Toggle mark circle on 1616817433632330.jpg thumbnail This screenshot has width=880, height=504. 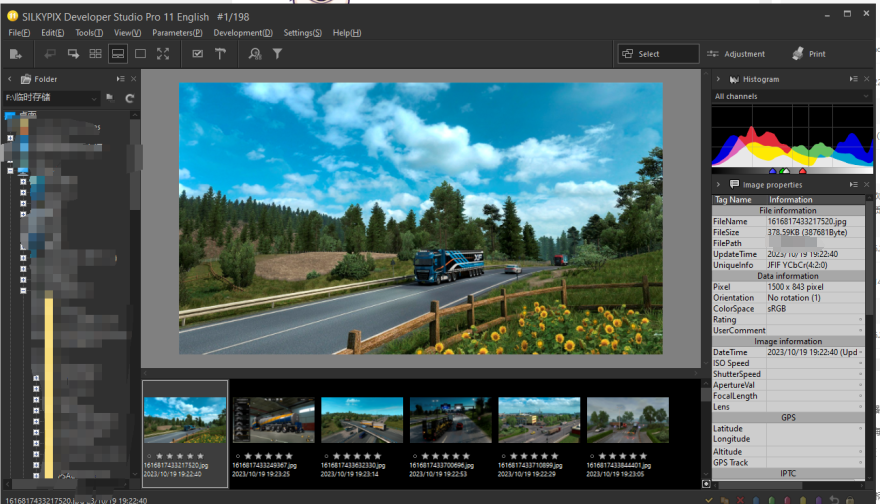326,456
